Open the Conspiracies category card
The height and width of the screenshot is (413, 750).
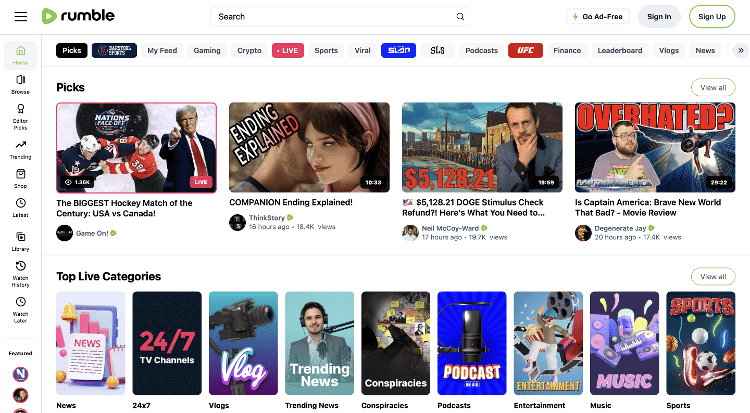point(396,343)
